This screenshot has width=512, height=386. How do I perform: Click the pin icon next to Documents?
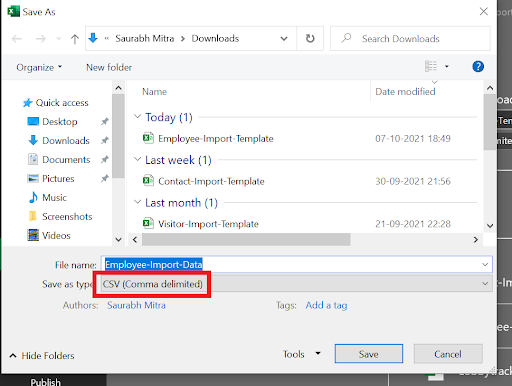tap(105, 160)
